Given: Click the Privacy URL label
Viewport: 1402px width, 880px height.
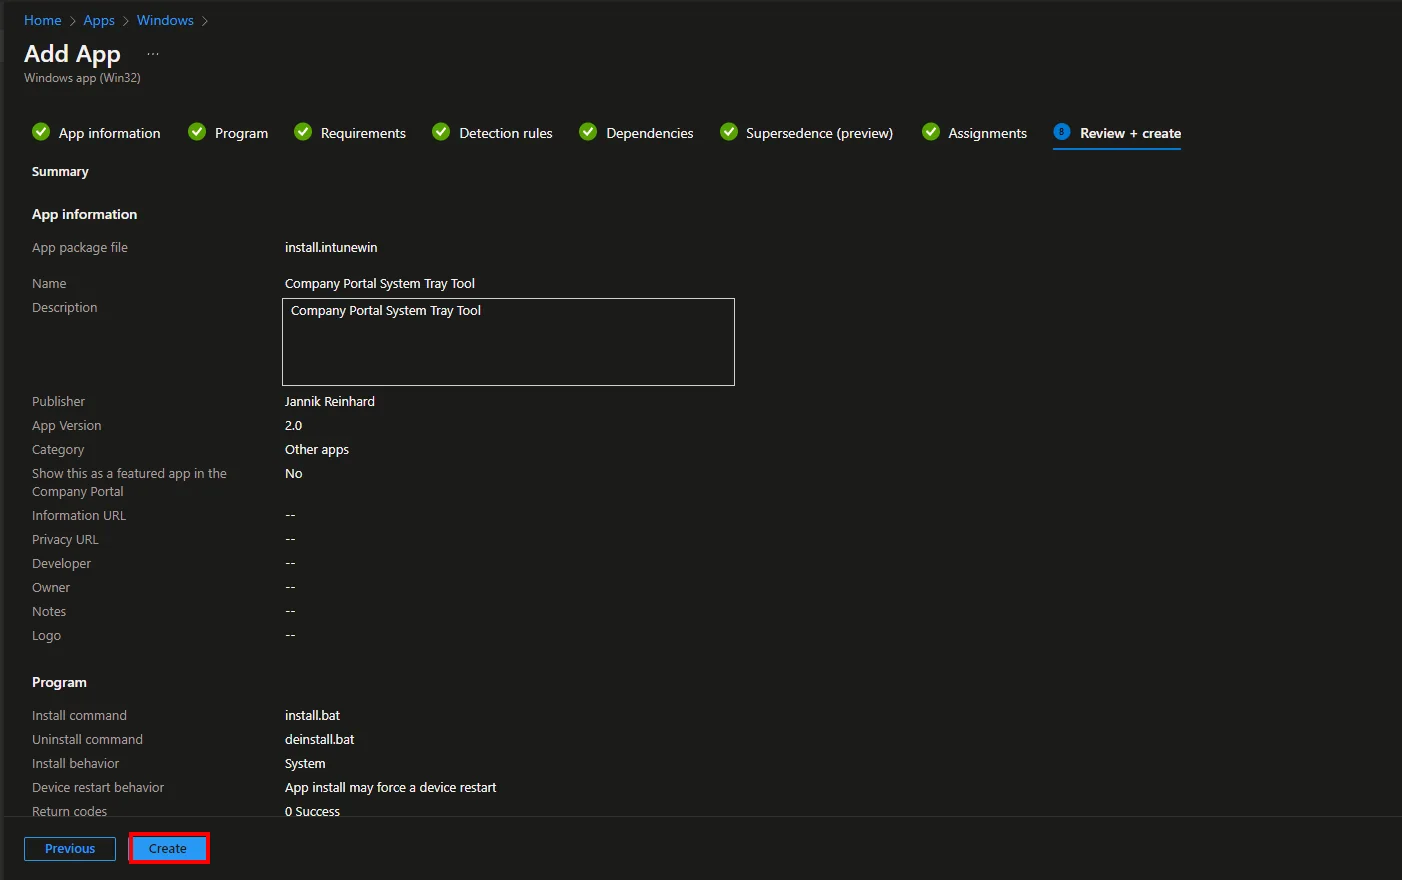Looking at the screenshot, I should pos(65,540).
